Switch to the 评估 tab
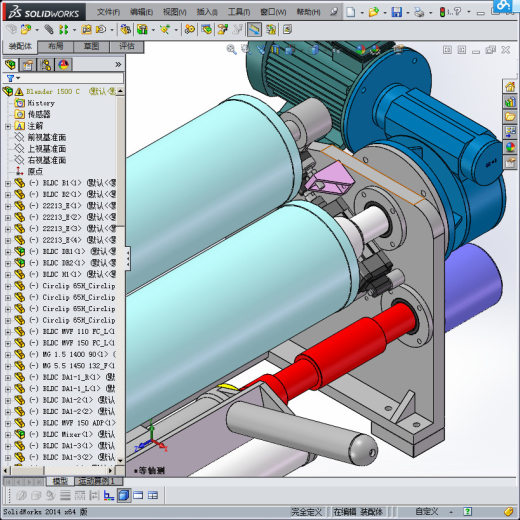520x520 pixels. click(x=127, y=46)
